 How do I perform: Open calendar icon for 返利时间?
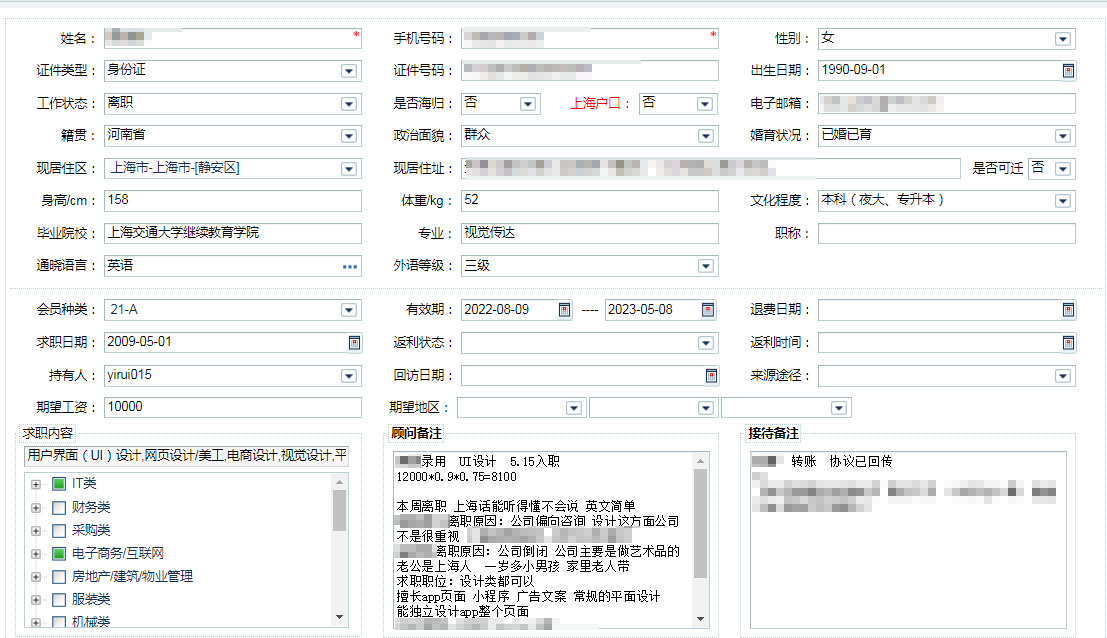point(1068,342)
